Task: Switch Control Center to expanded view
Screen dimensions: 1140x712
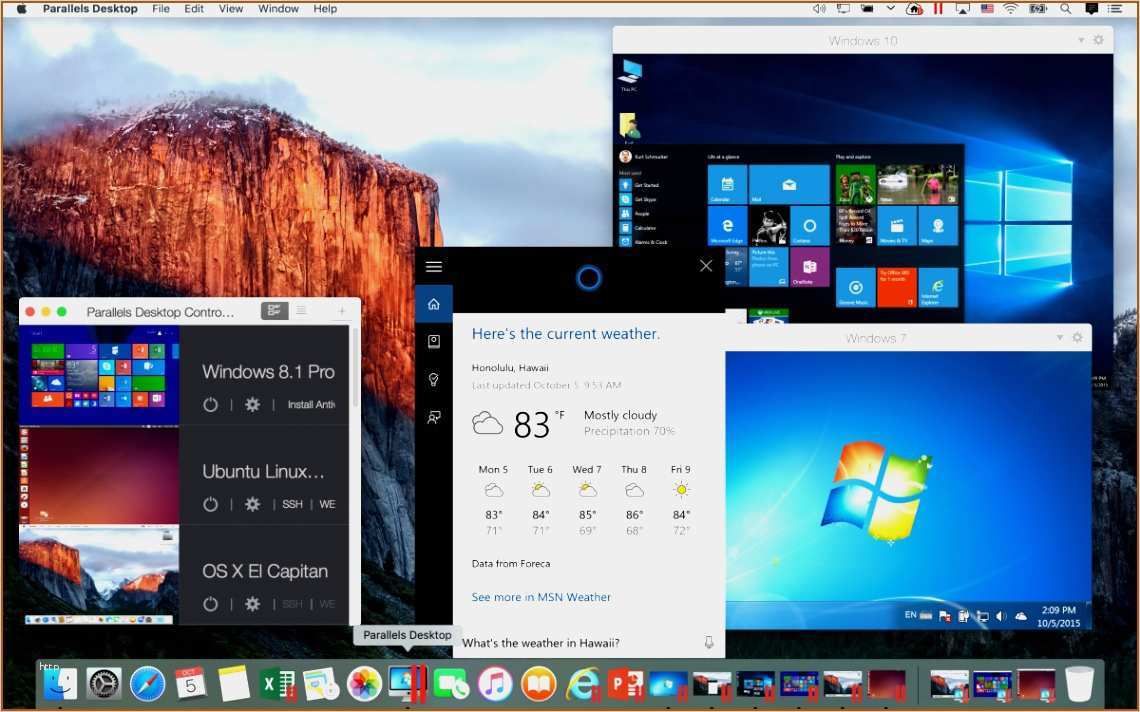Action: coord(274,311)
